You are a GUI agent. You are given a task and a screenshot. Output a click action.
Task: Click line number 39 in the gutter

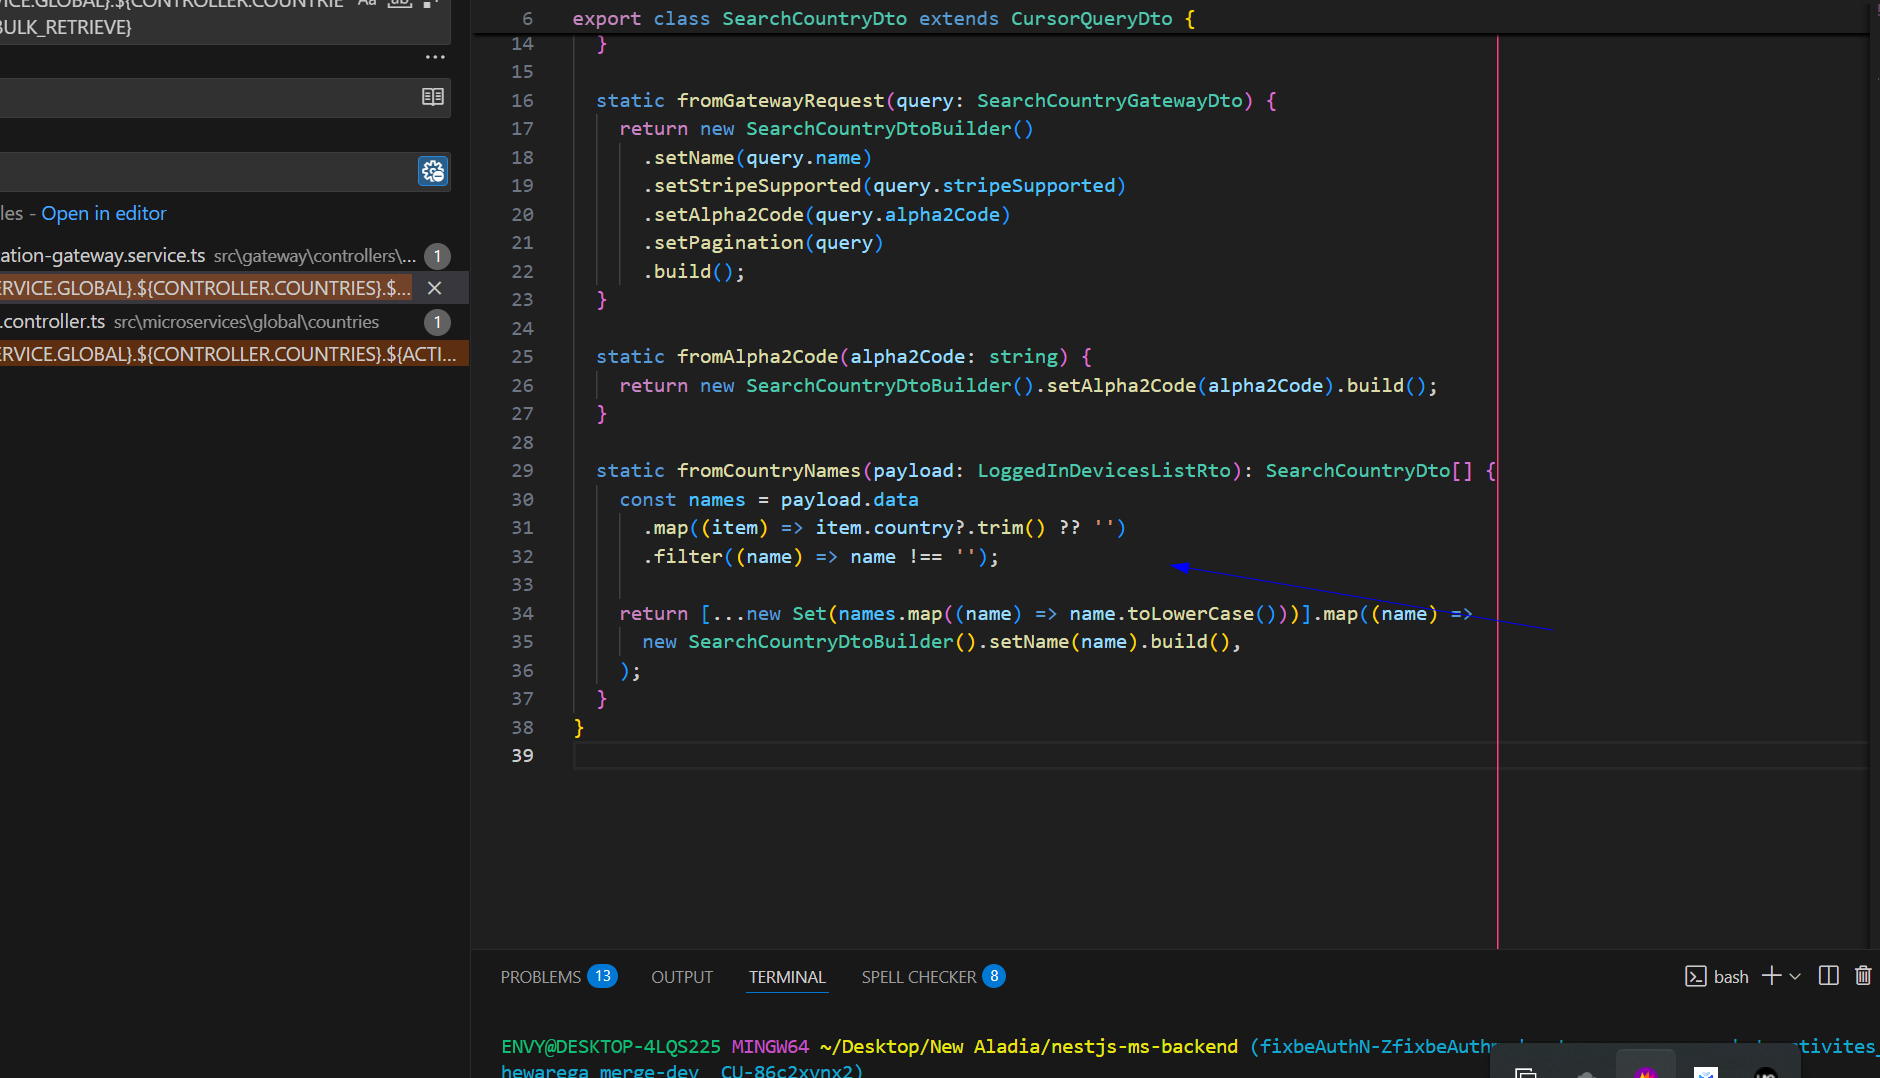tap(522, 755)
